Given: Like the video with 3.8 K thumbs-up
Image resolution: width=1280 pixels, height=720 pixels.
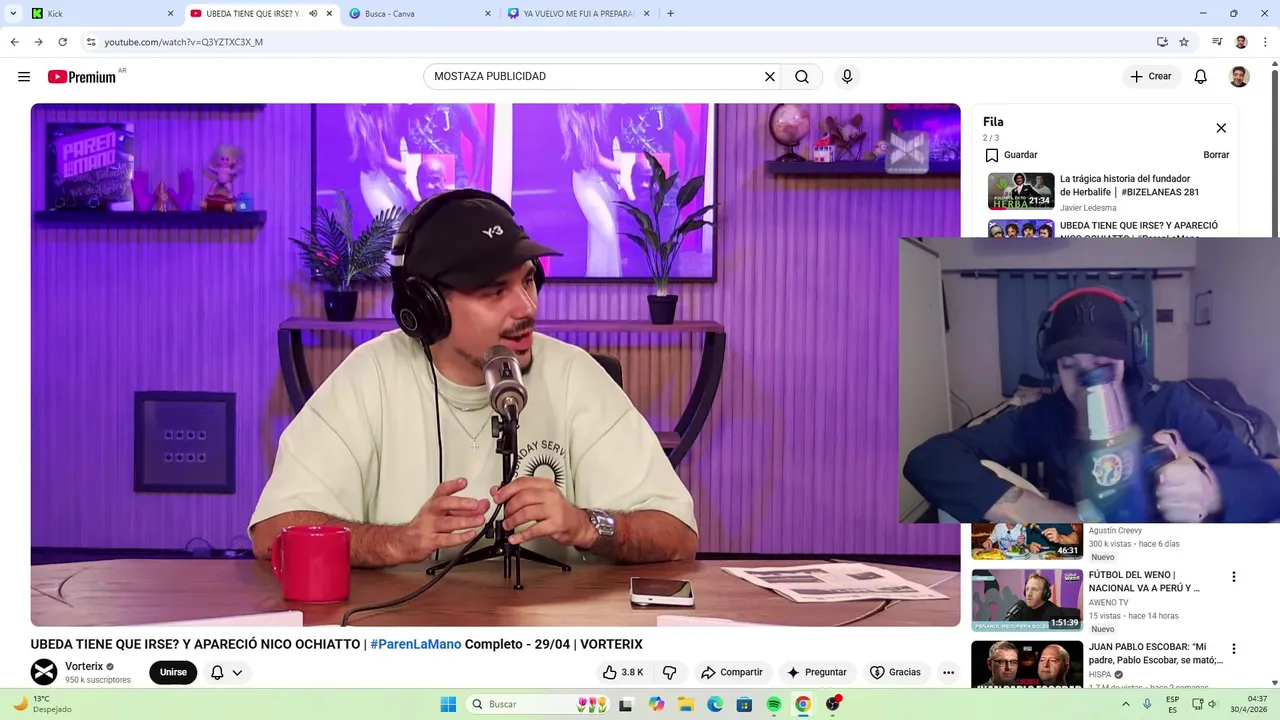Looking at the screenshot, I should point(623,672).
